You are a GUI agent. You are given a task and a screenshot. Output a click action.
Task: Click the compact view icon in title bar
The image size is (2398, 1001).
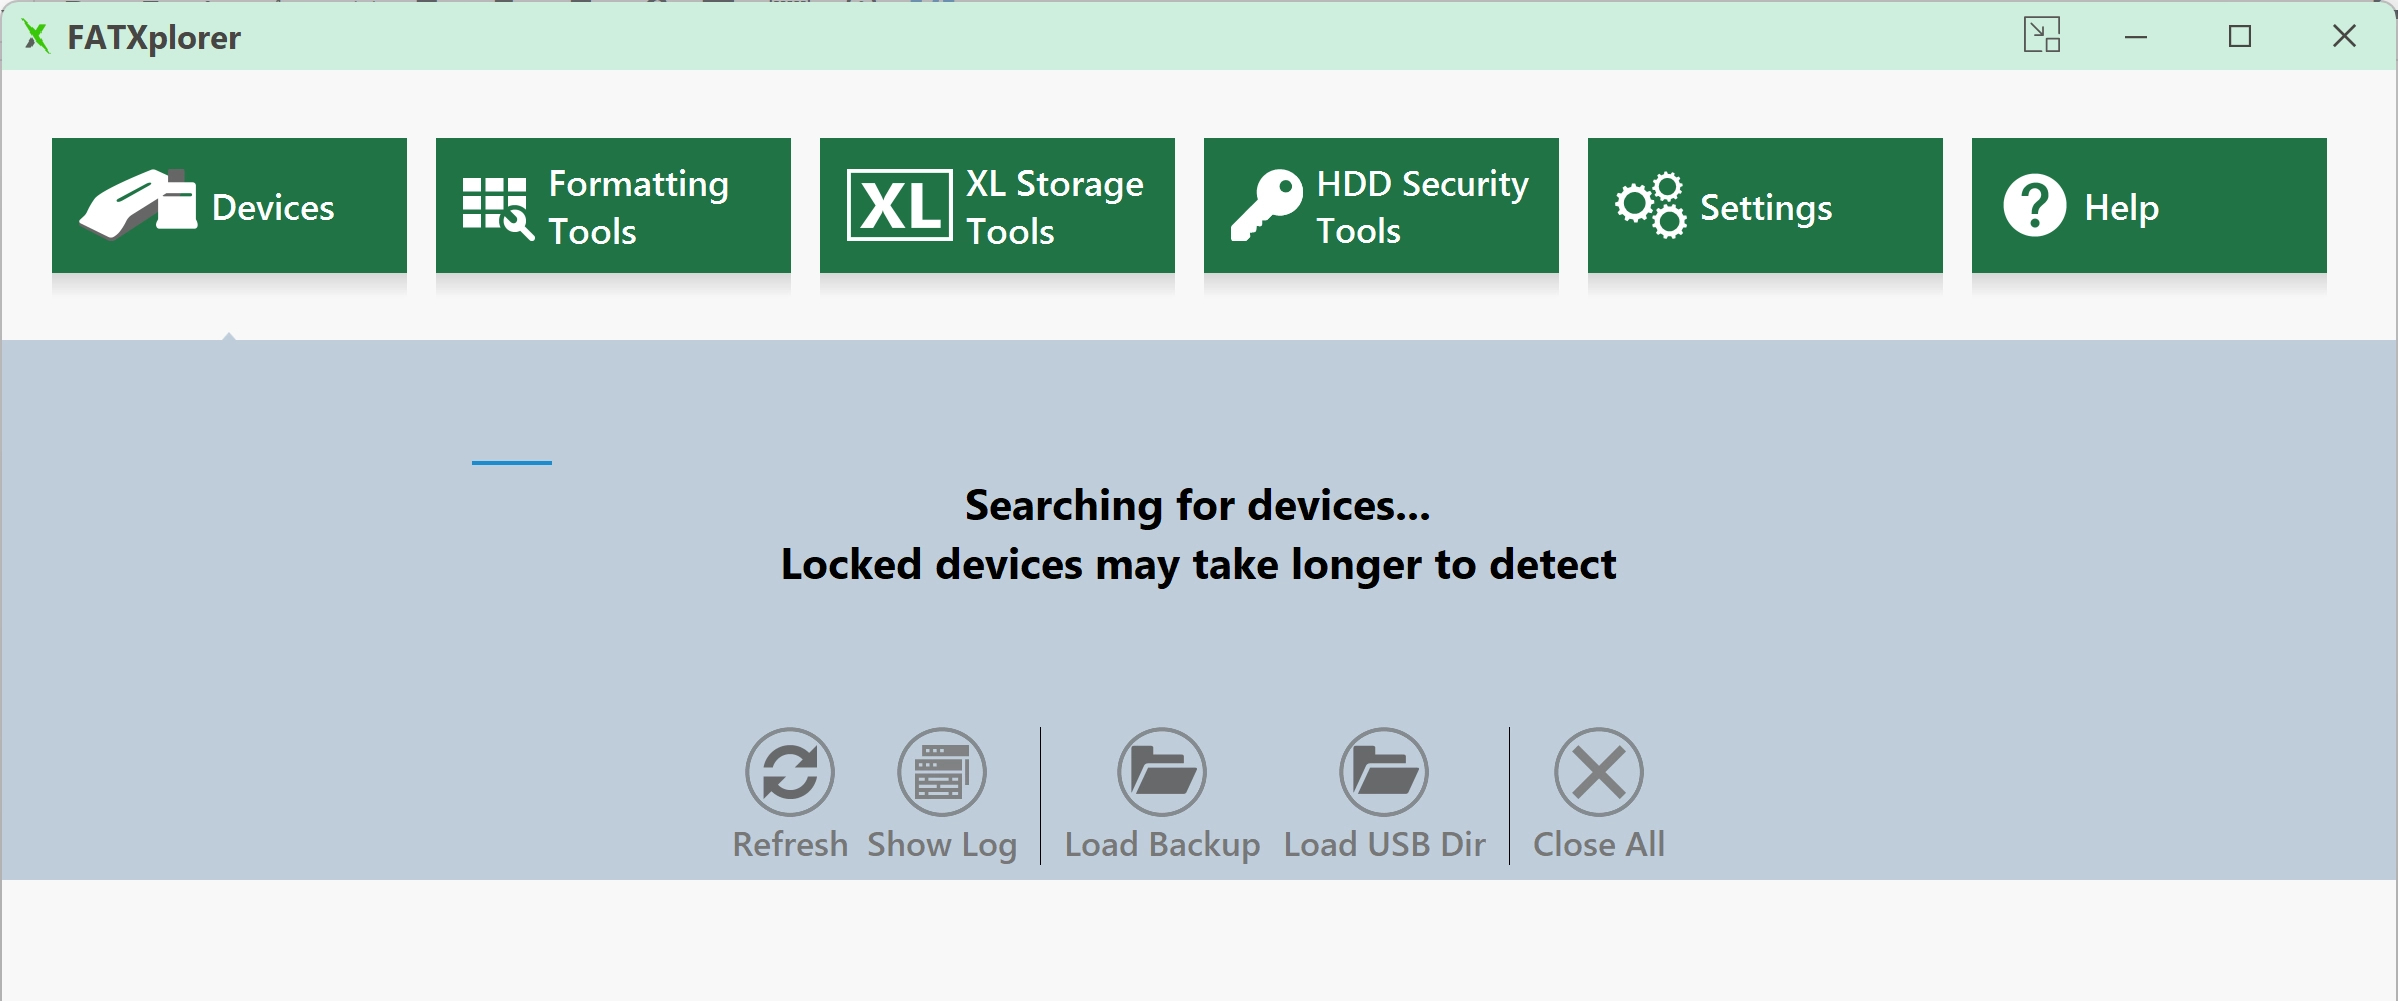pos(2042,35)
